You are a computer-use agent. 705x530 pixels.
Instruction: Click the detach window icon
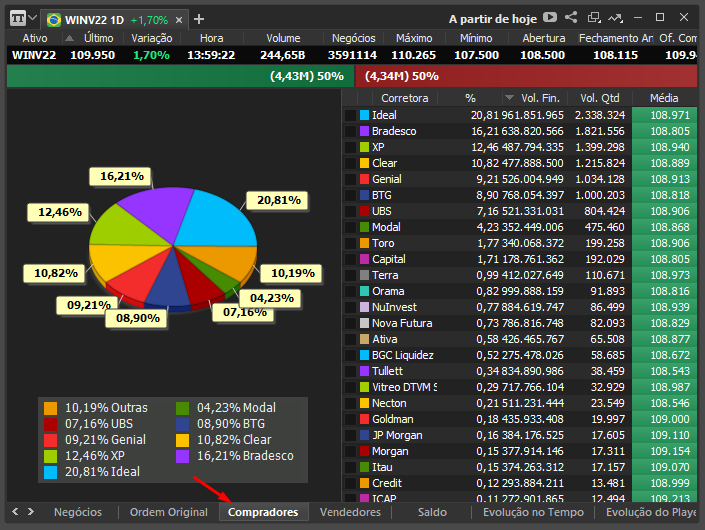pyautogui.click(x=594, y=18)
